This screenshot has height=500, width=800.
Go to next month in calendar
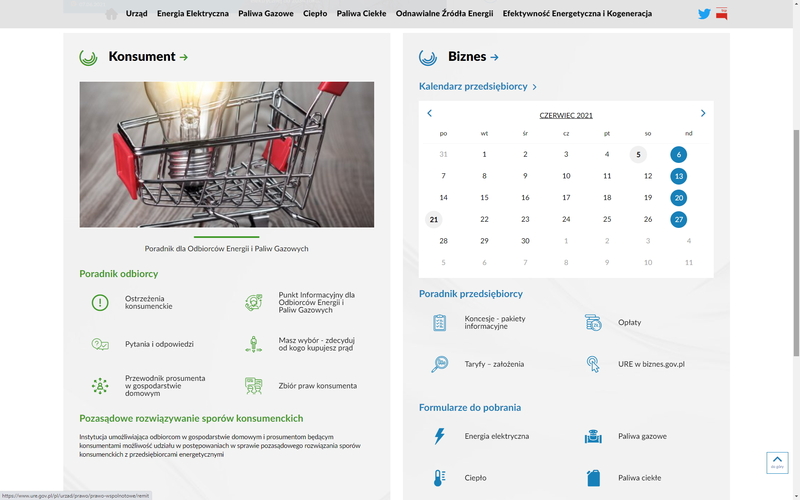[703, 114]
